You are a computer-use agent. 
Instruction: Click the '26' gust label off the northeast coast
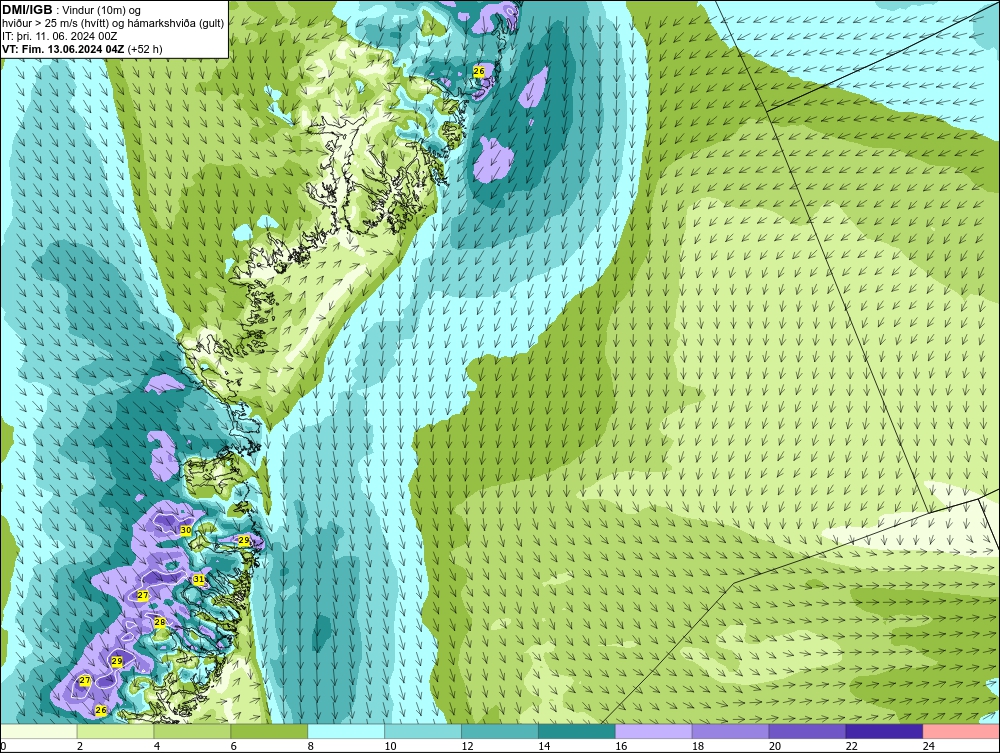click(479, 71)
